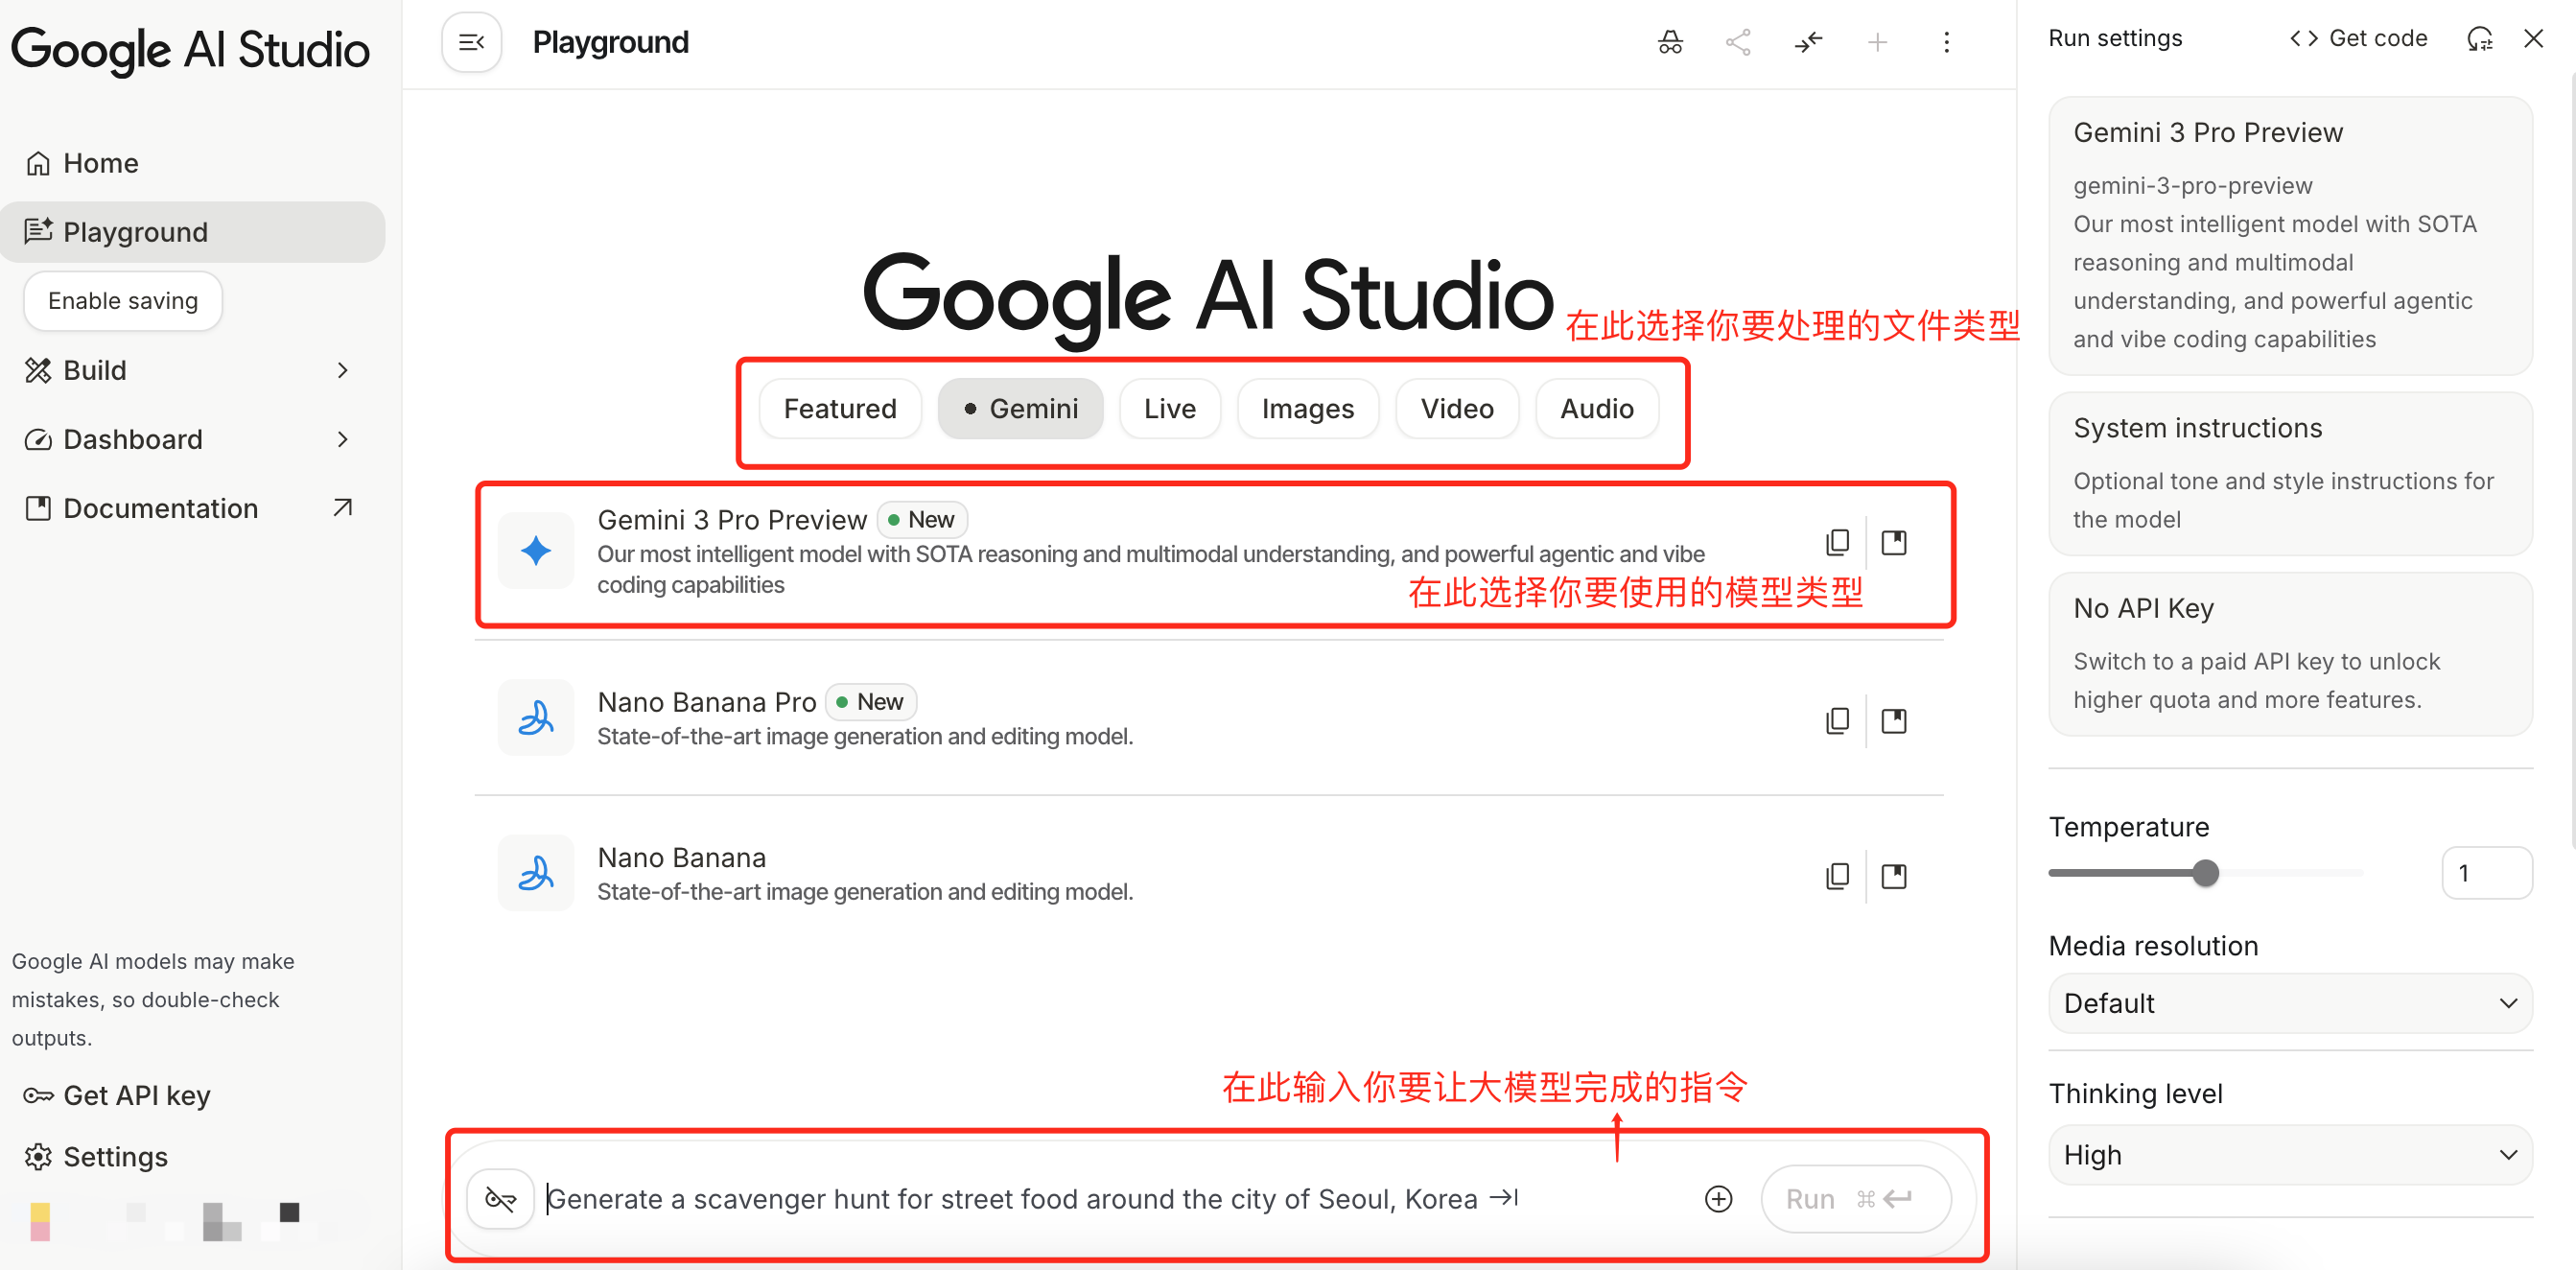The width and height of the screenshot is (2576, 1270).
Task: Open Playground in the sidebar
Action: pos(192,232)
